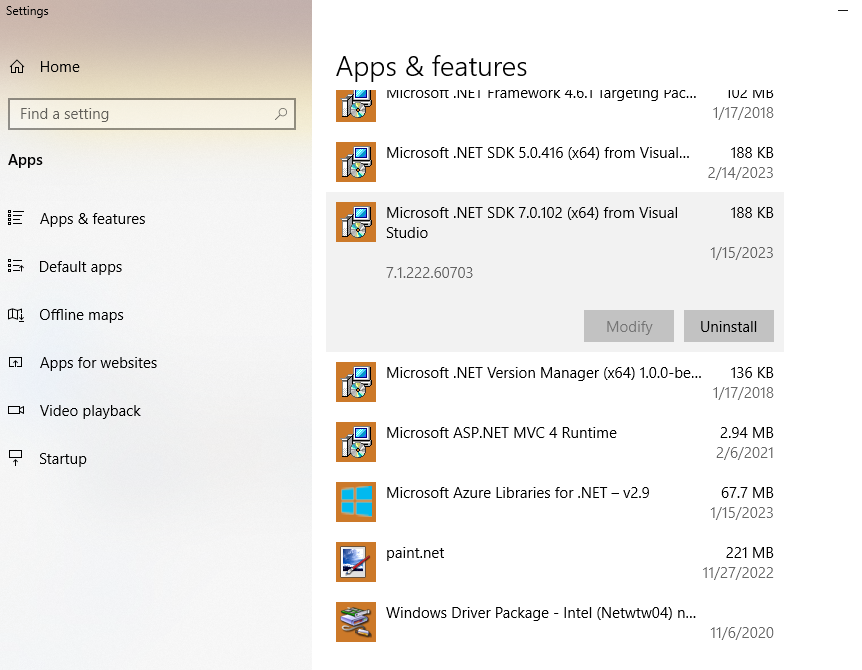Click the Microsoft .NET SDK 7.0.102 title
862x670 pixels.
(532, 223)
